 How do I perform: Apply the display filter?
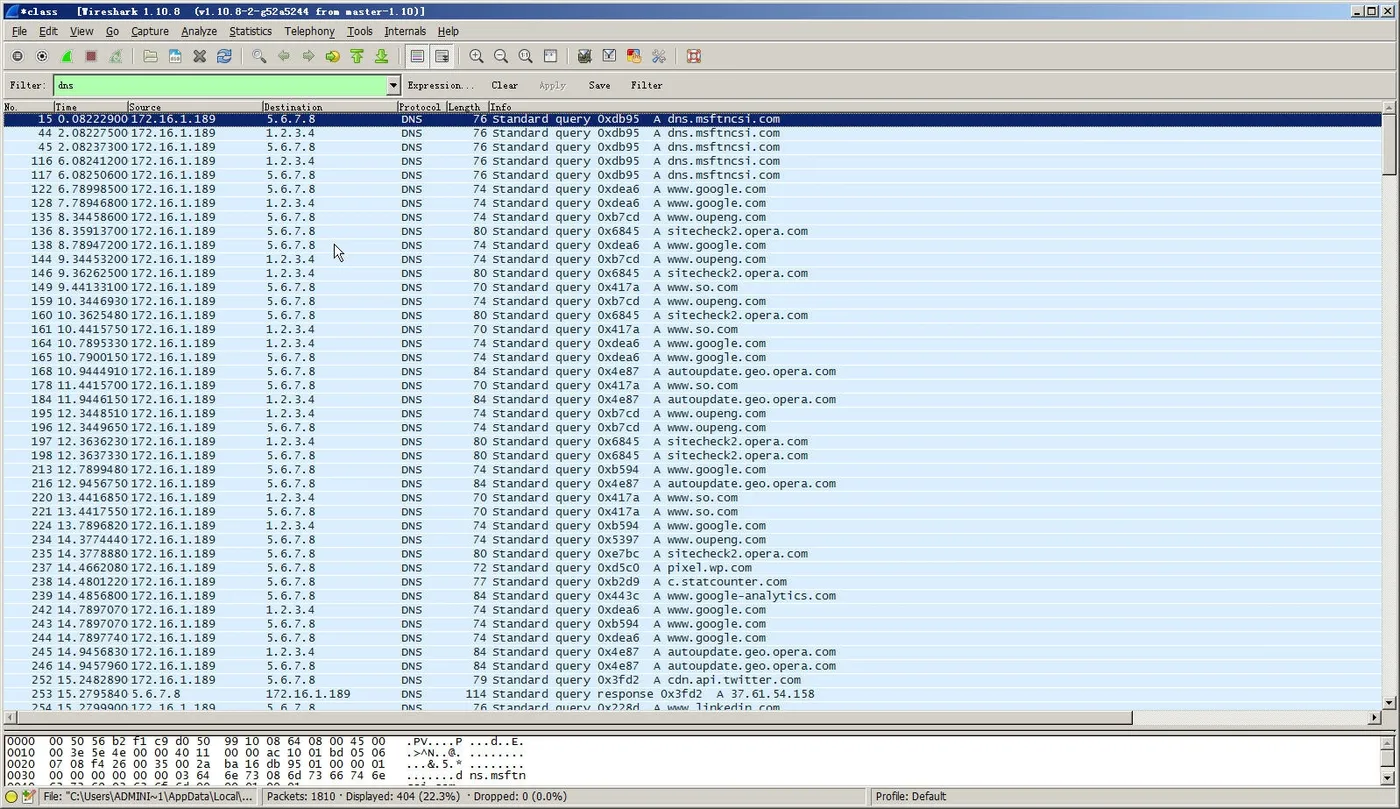tap(552, 86)
